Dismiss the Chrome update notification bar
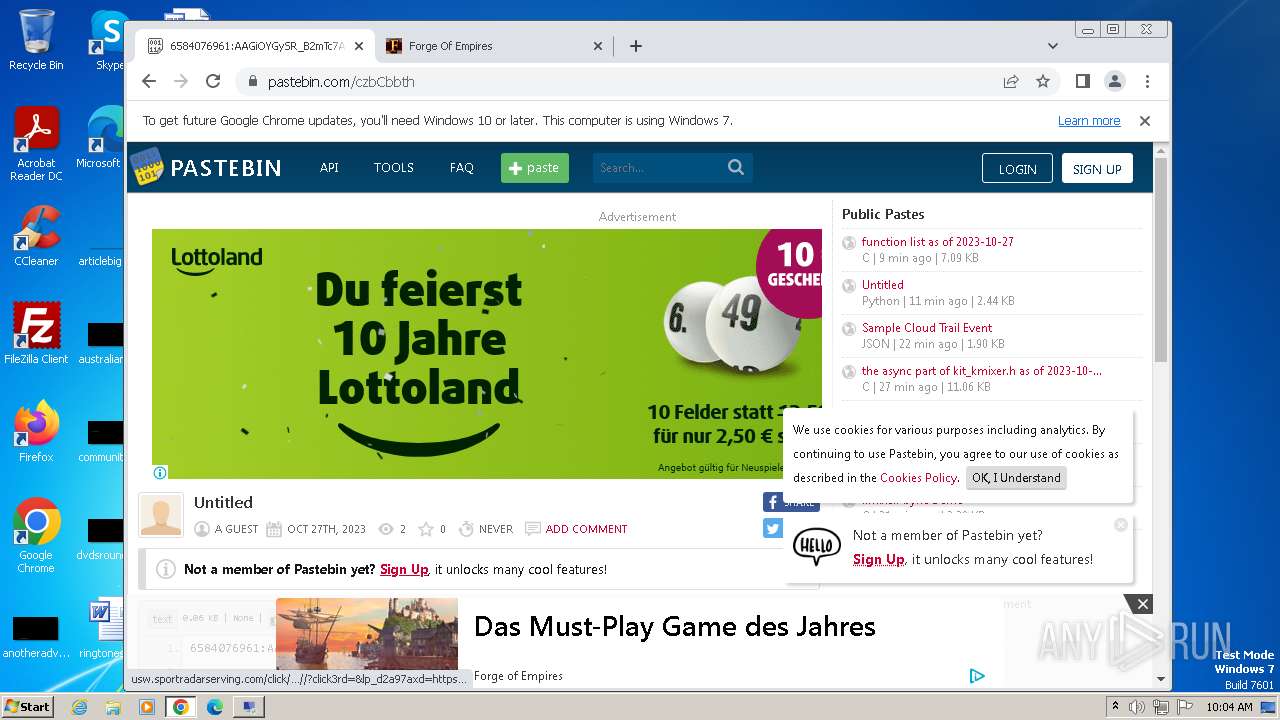 click(x=1145, y=121)
